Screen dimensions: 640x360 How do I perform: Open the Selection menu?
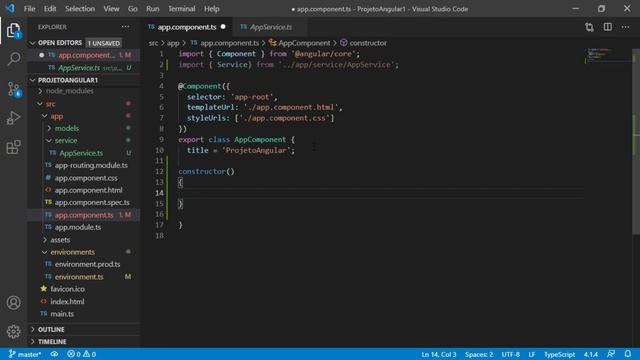point(80,9)
